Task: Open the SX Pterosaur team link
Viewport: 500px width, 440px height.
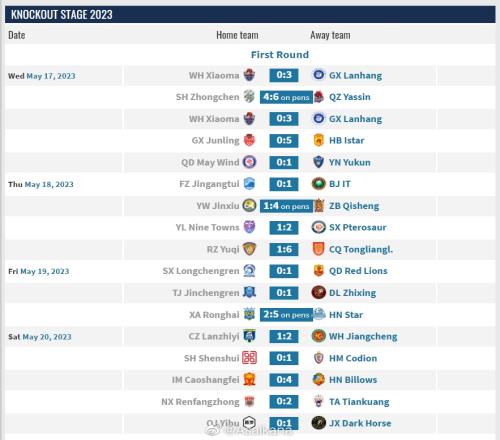Action: pos(358,228)
